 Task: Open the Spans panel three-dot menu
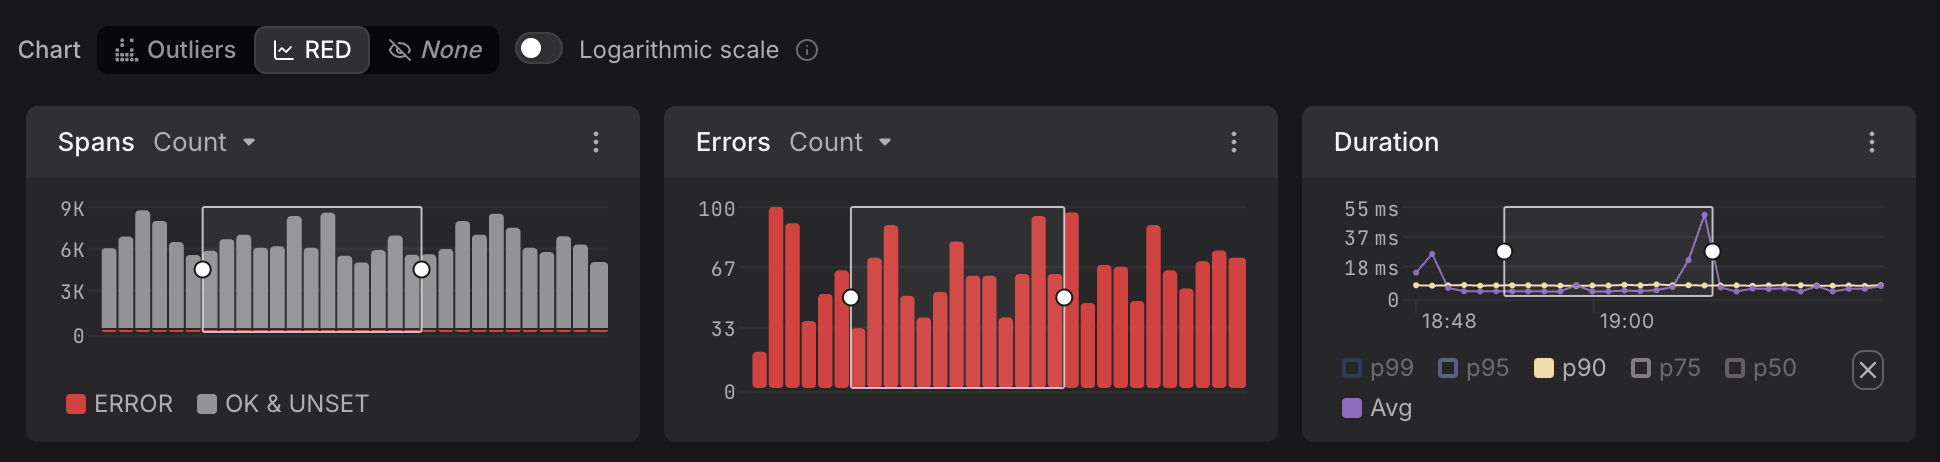(596, 142)
